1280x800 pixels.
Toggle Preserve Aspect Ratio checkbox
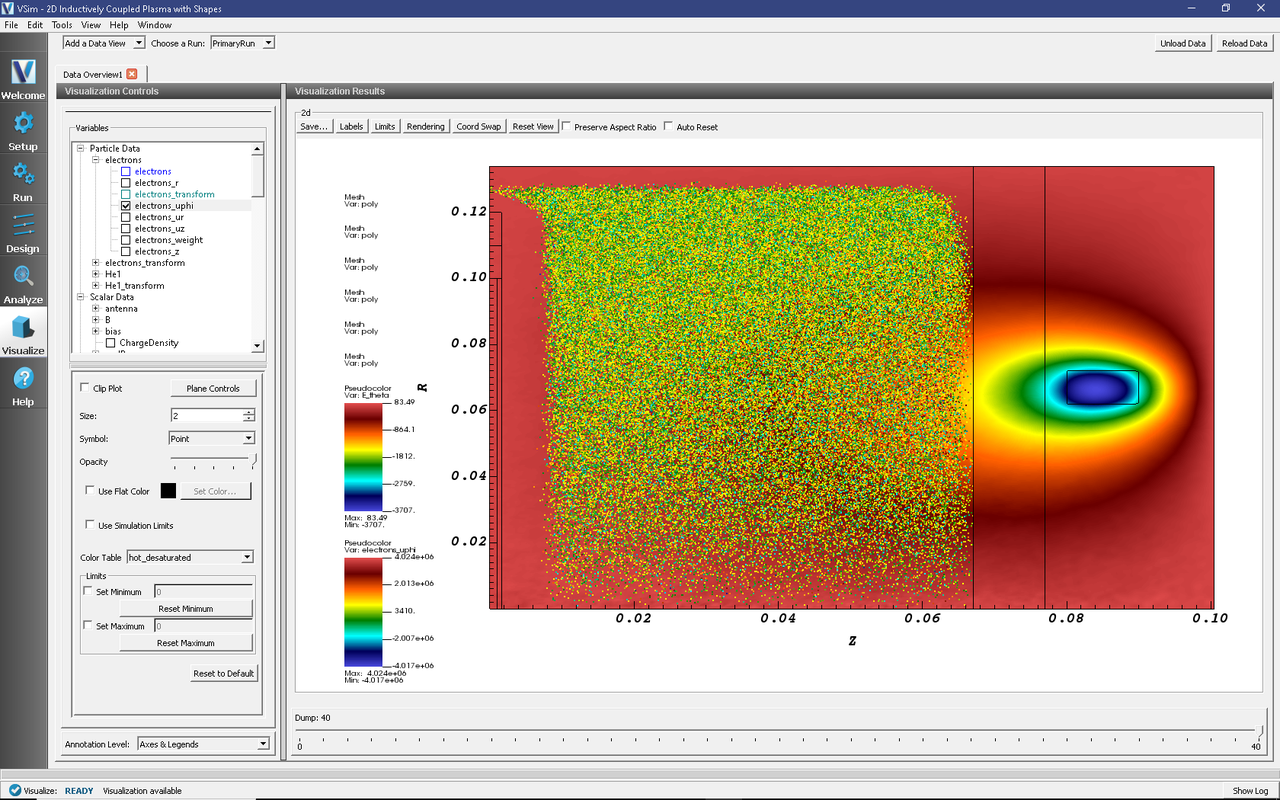(x=566, y=127)
